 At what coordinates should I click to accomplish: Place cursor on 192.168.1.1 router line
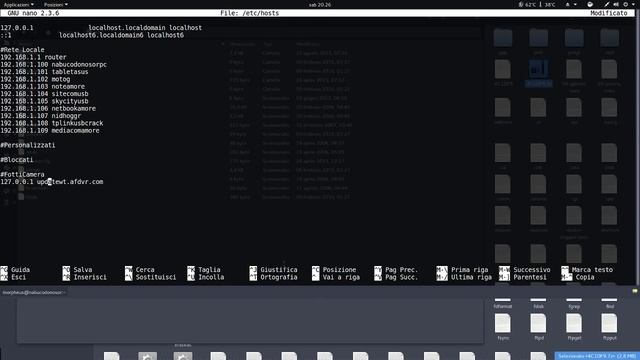(x=33, y=57)
